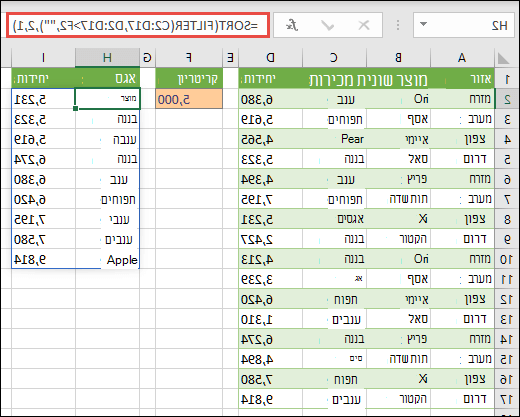Image resolution: width=520 pixels, height=417 pixels.
Task: Select row 5 header
Action: [x=507, y=159]
